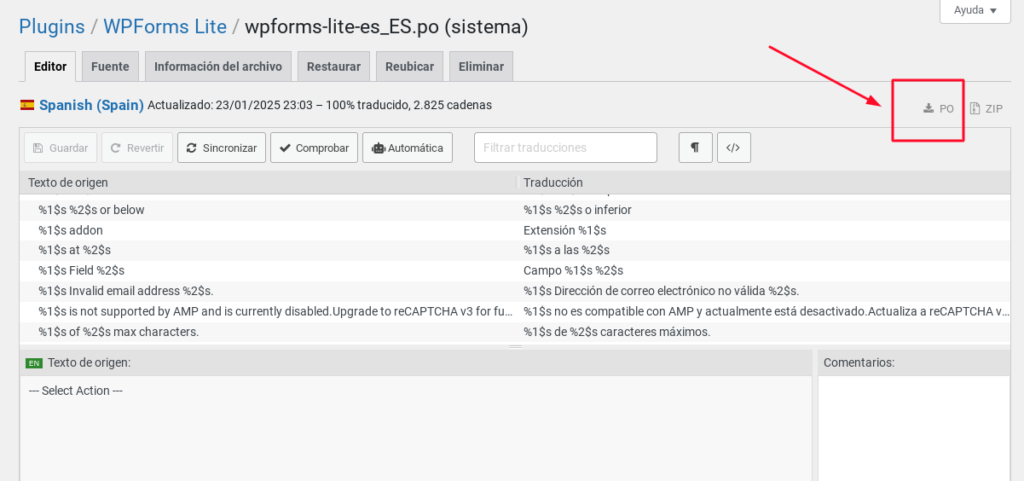Focus the Filtrar traducciones field
This screenshot has width=1024, height=481.
coord(566,147)
